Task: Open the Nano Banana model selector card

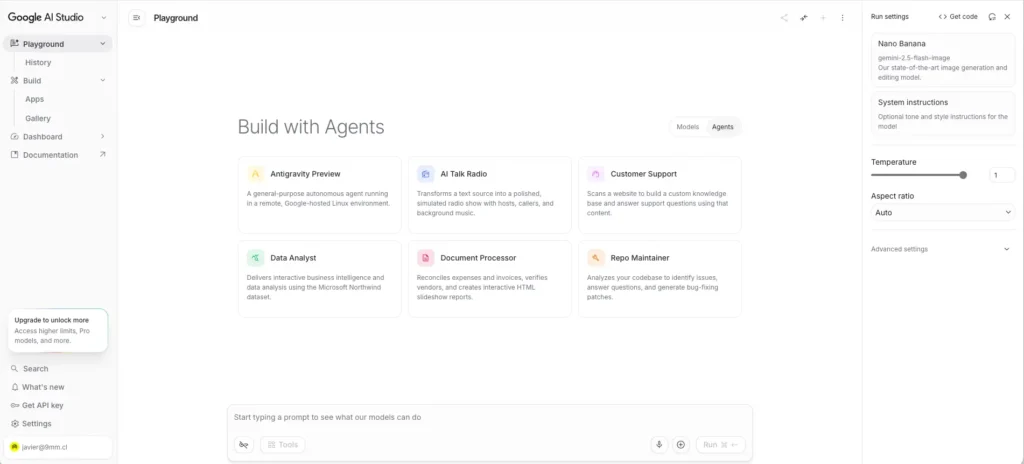Action: point(942,60)
